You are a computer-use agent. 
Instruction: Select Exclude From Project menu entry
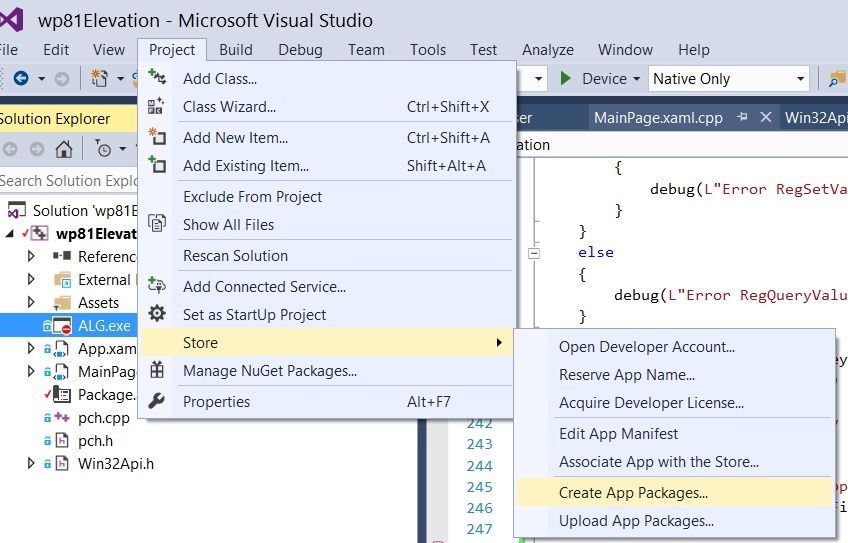click(326, 197)
